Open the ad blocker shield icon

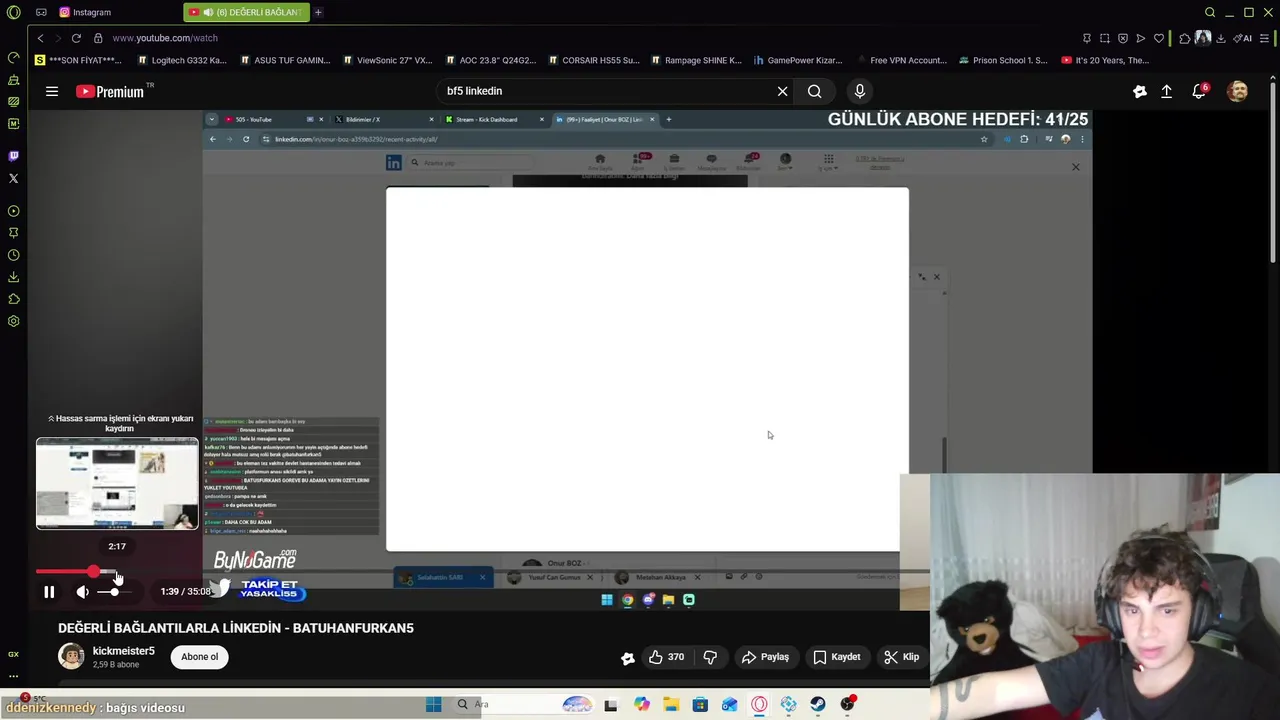pos(1122,38)
